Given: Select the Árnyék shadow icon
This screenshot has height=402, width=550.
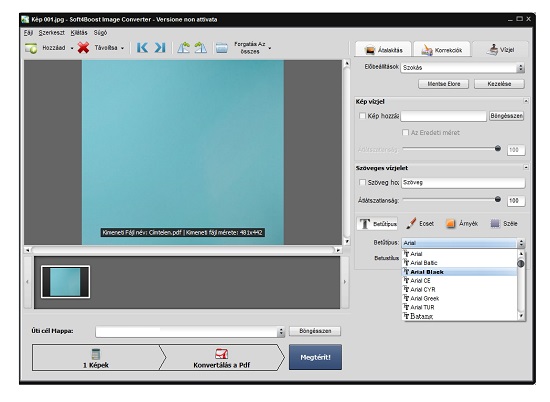Looking at the screenshot, I should (451, 223).
